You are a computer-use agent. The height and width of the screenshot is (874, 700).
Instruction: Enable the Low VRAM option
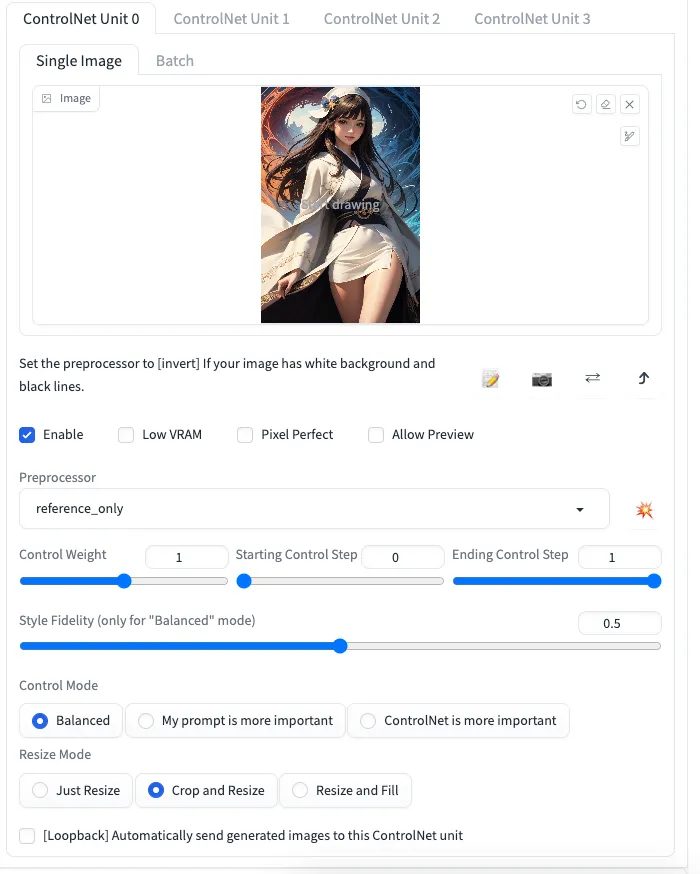tap(126, 435)
